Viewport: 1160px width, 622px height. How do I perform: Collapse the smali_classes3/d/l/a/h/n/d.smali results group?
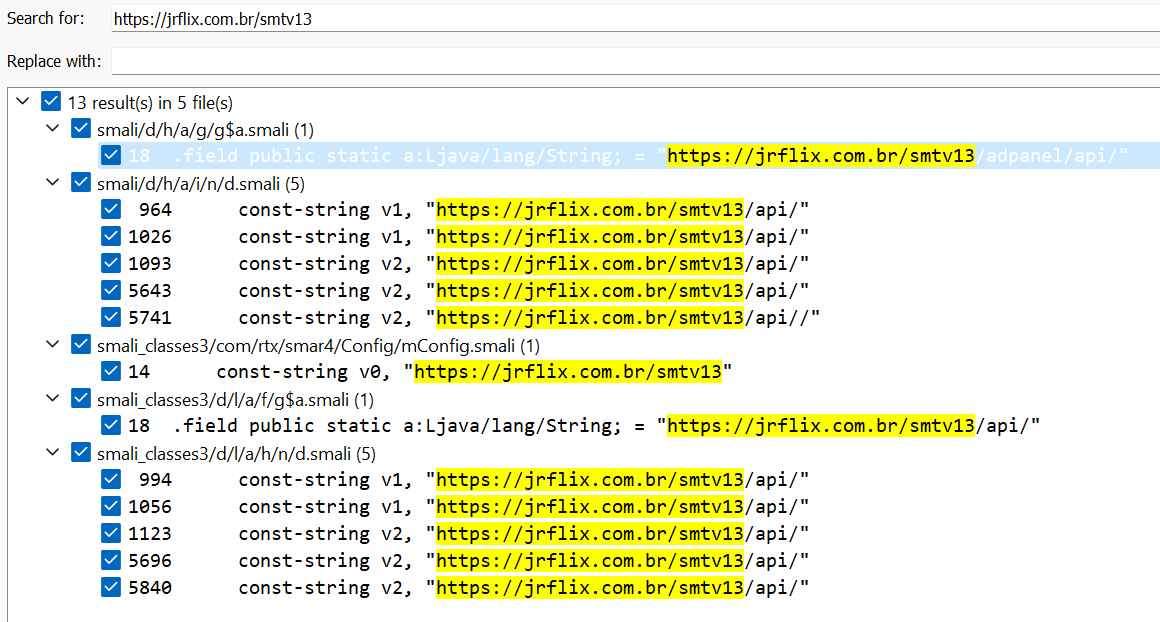[52, 453]
